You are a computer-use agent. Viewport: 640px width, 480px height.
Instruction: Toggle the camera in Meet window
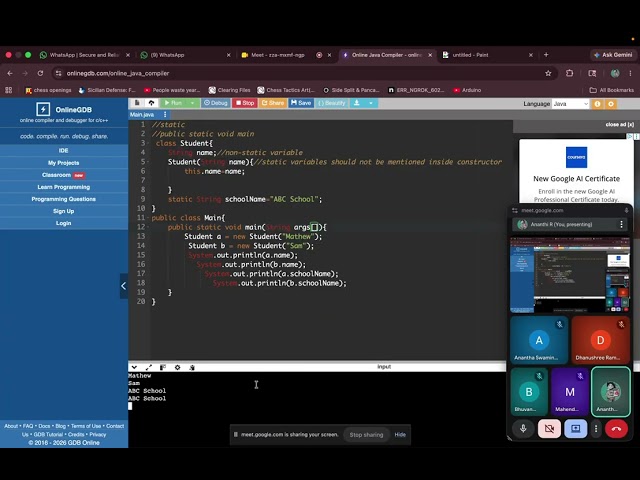(549, 429)
